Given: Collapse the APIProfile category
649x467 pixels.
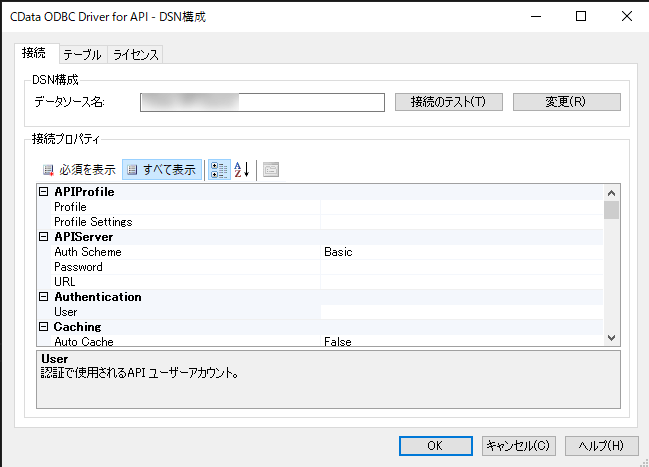Looking at the screenshot, I should [43, 192].
